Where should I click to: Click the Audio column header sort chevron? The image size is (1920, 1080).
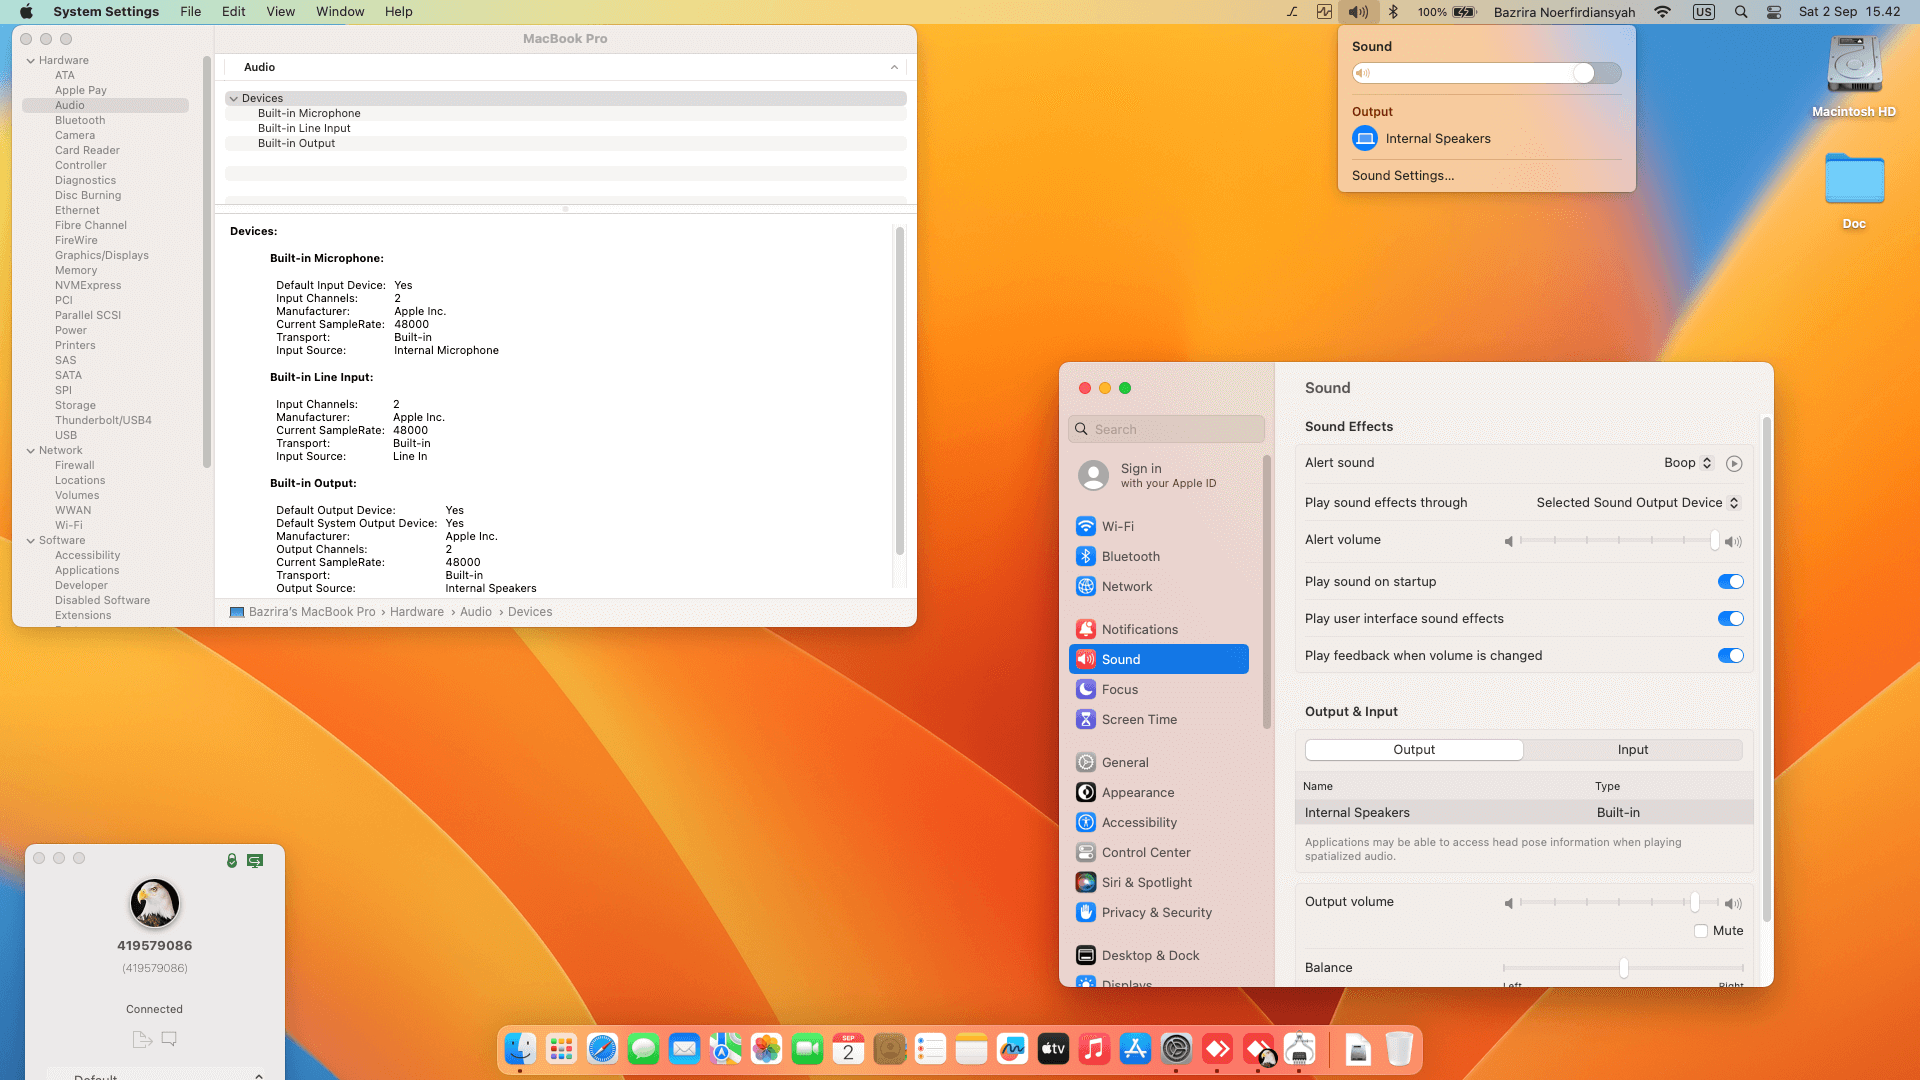(x=894, y=67)
